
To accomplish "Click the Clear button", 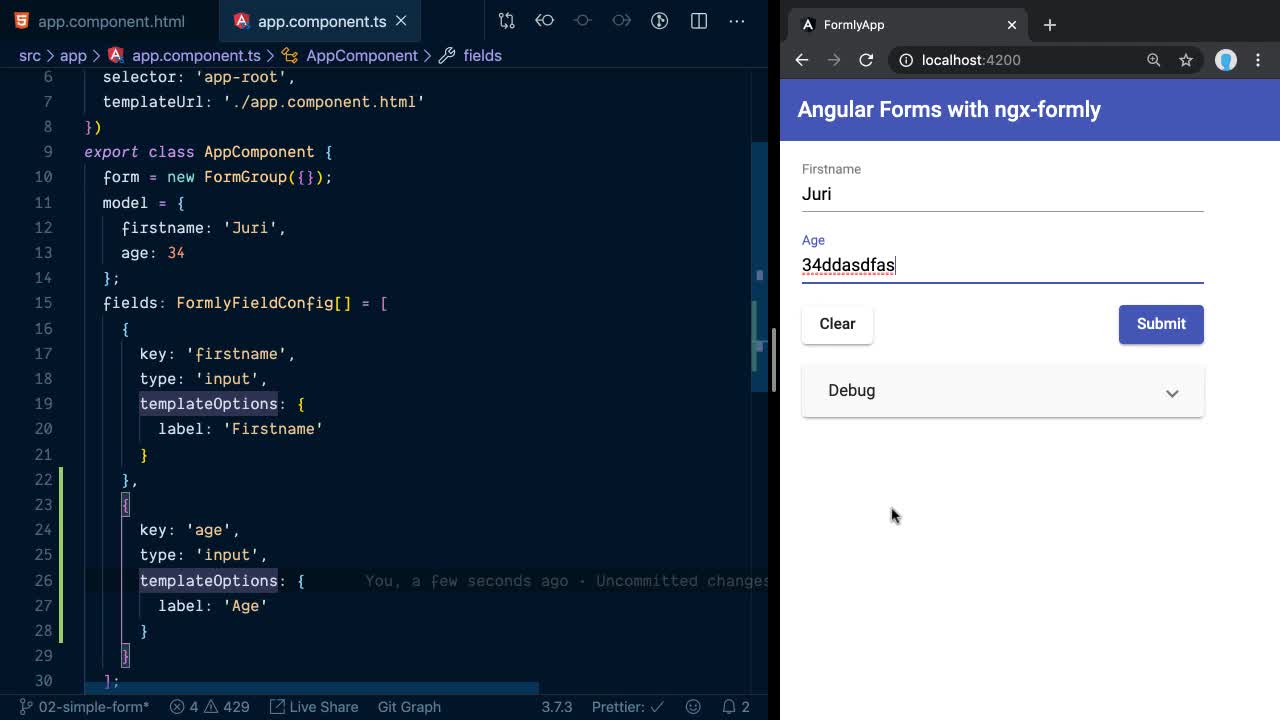I will pos(837,324).
